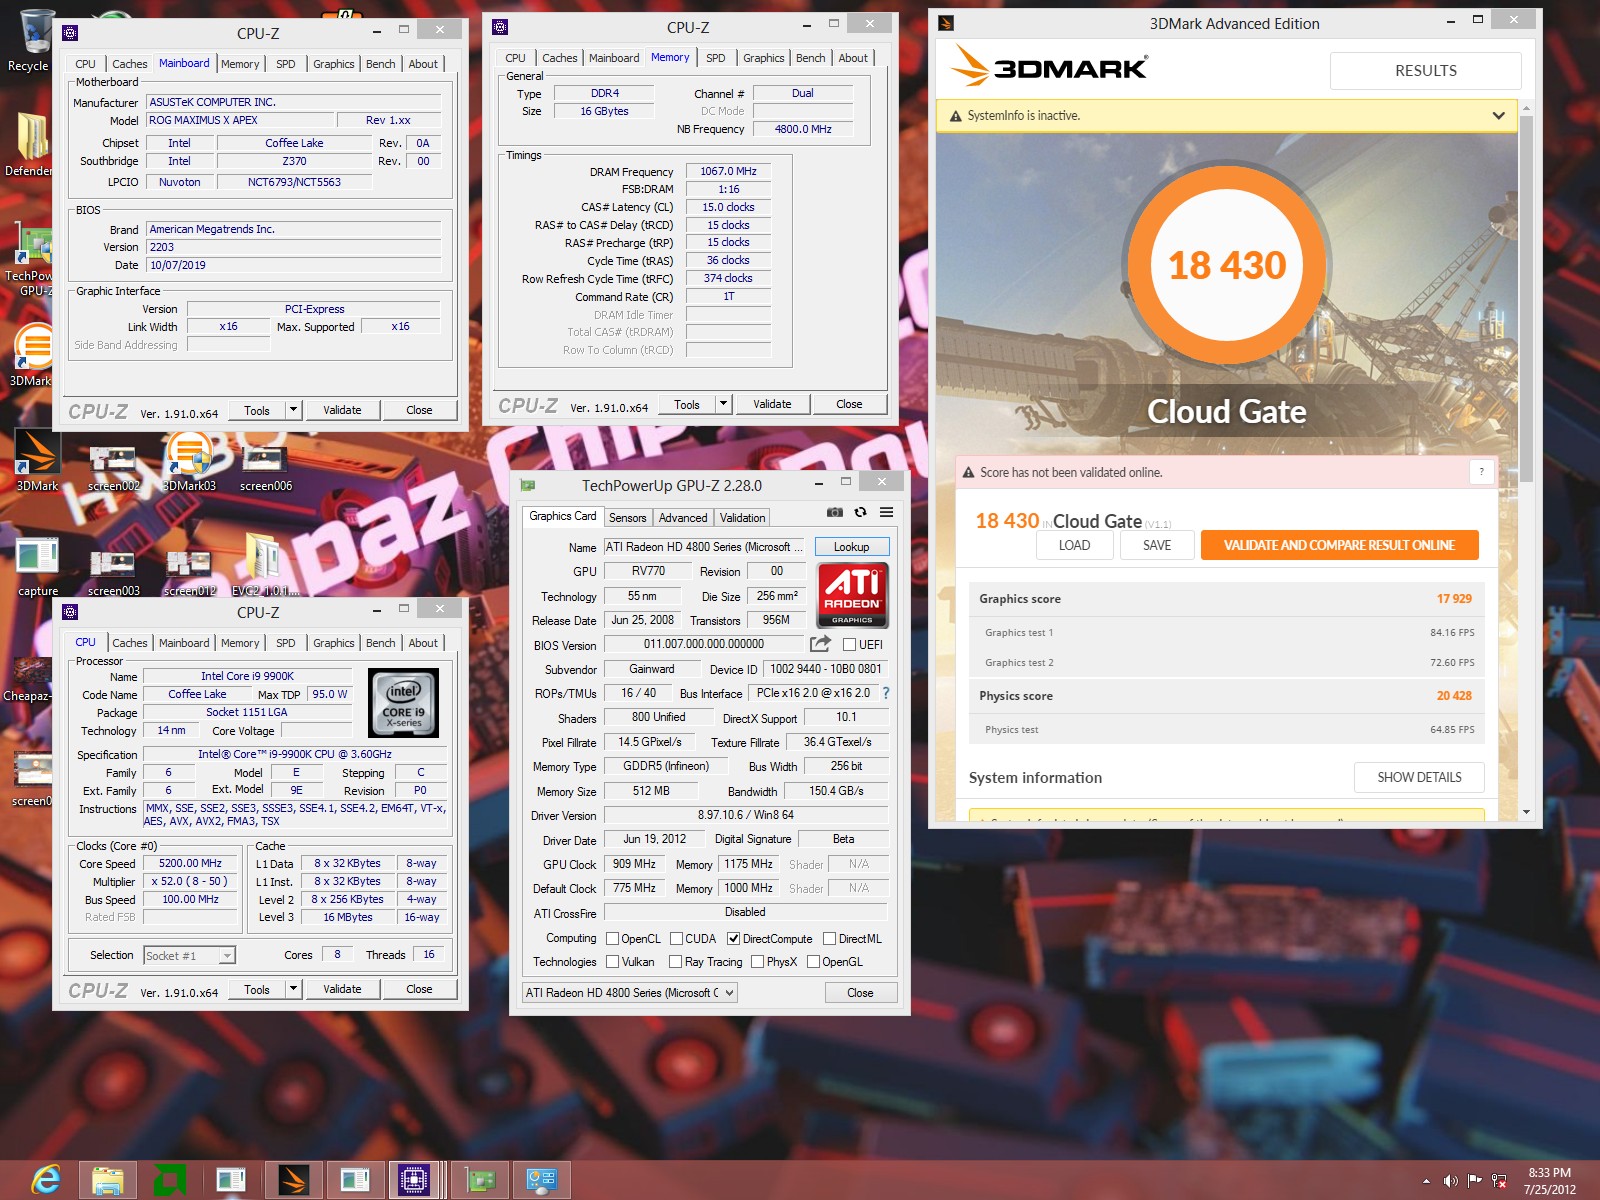The height and width of the screenshot is (1200, 1600).
Task: Click LOAD button in 3DMark
Action: (x=1074, y=545)
